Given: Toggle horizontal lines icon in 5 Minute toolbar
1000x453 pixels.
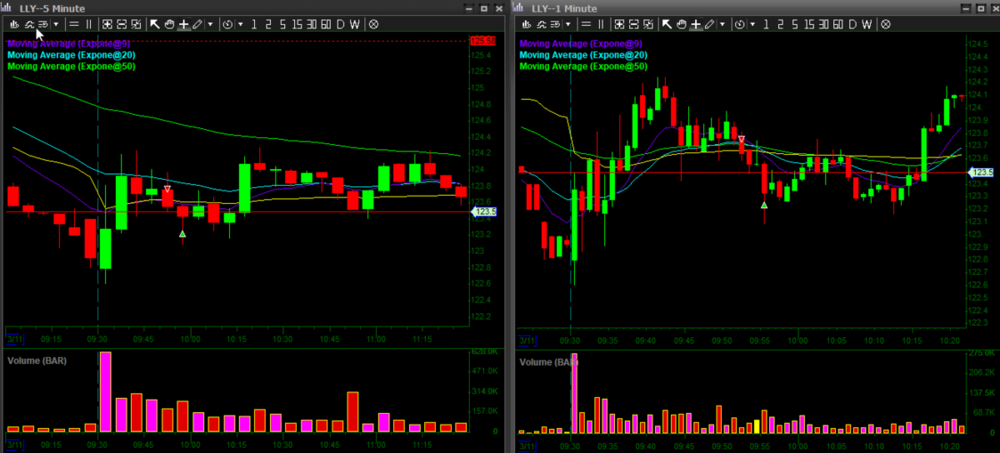Looking at the screenshot, I should pos(74,23).
